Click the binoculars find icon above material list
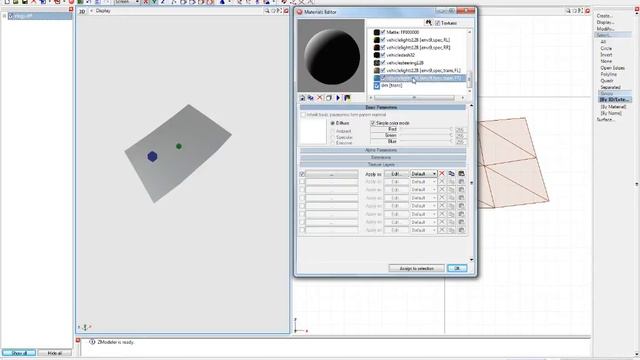640x360 pixels. click(x=428, y=23)
